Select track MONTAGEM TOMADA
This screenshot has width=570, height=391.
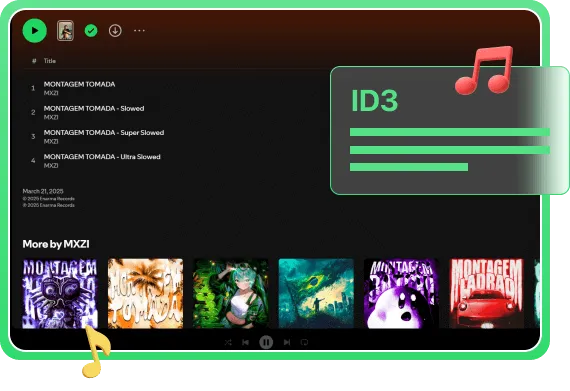pyautogui.click(x=79, y=84)
